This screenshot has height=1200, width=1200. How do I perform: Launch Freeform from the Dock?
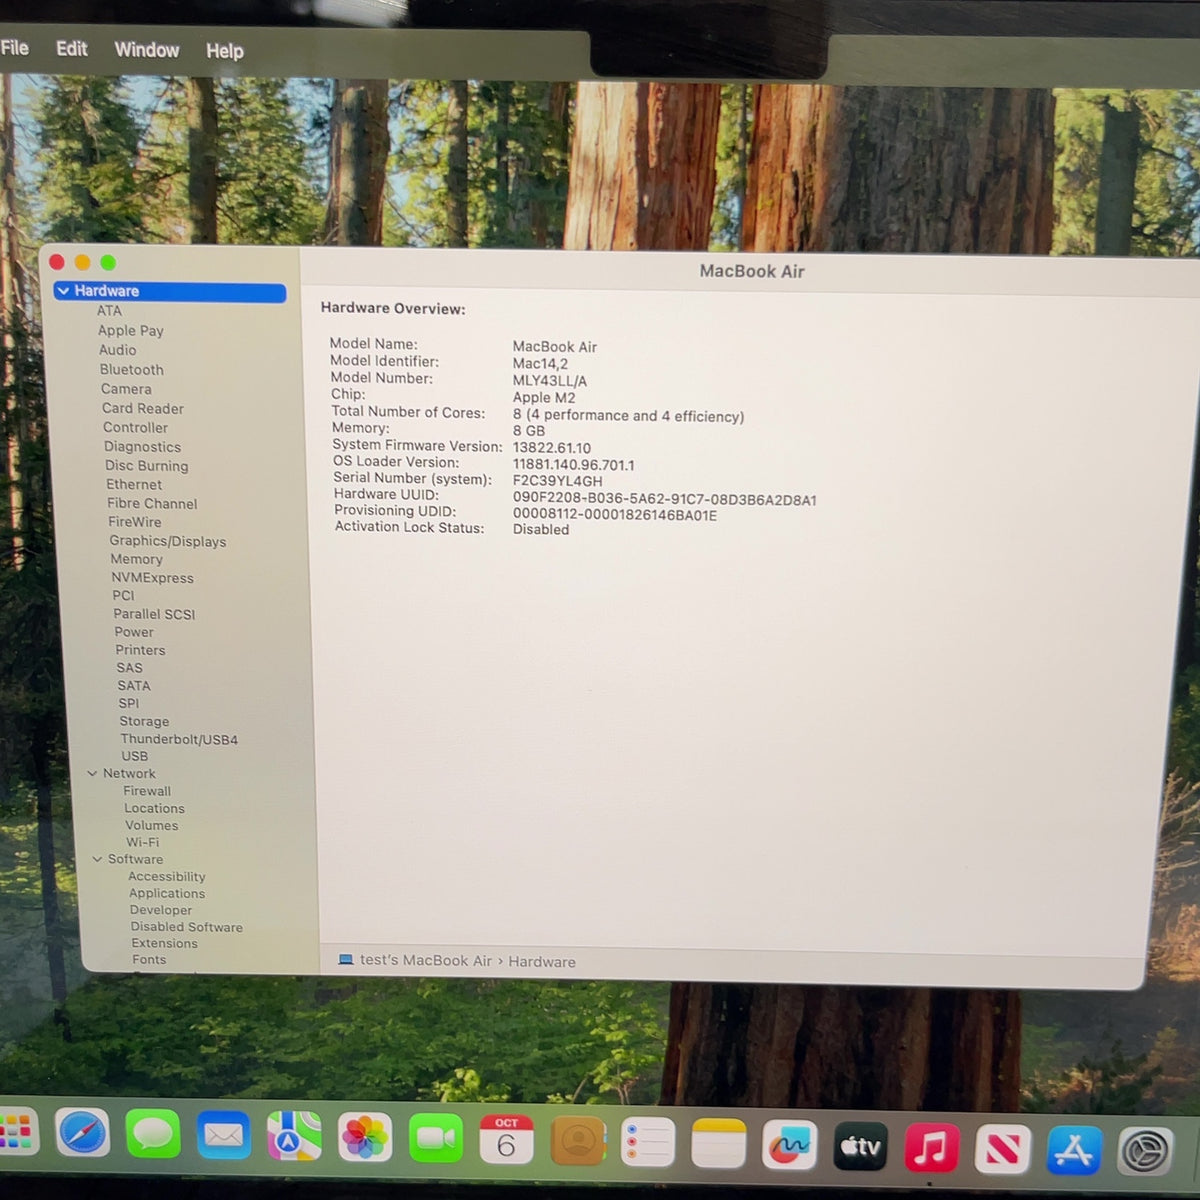pos(790,1144)
